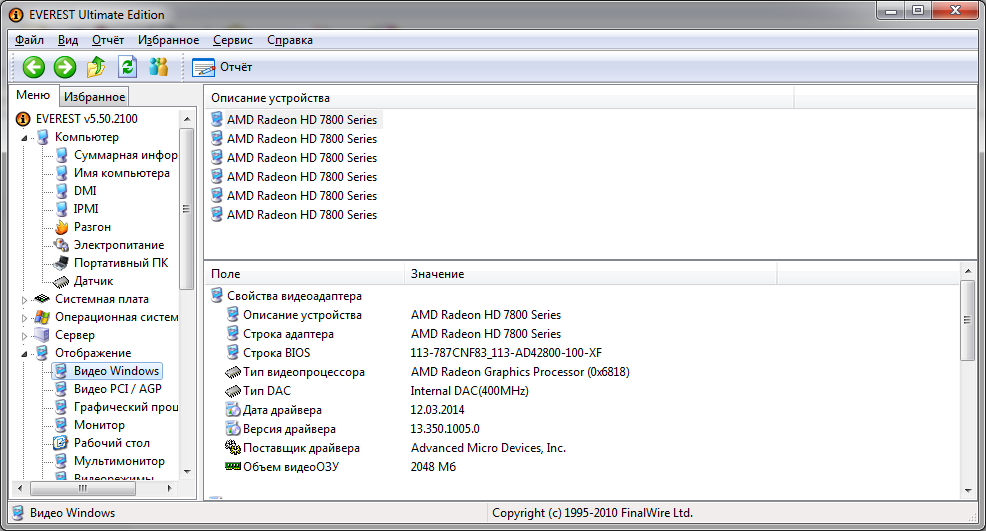Expand the Сервер tree node
986x531 pixels.
click(25, 336)
